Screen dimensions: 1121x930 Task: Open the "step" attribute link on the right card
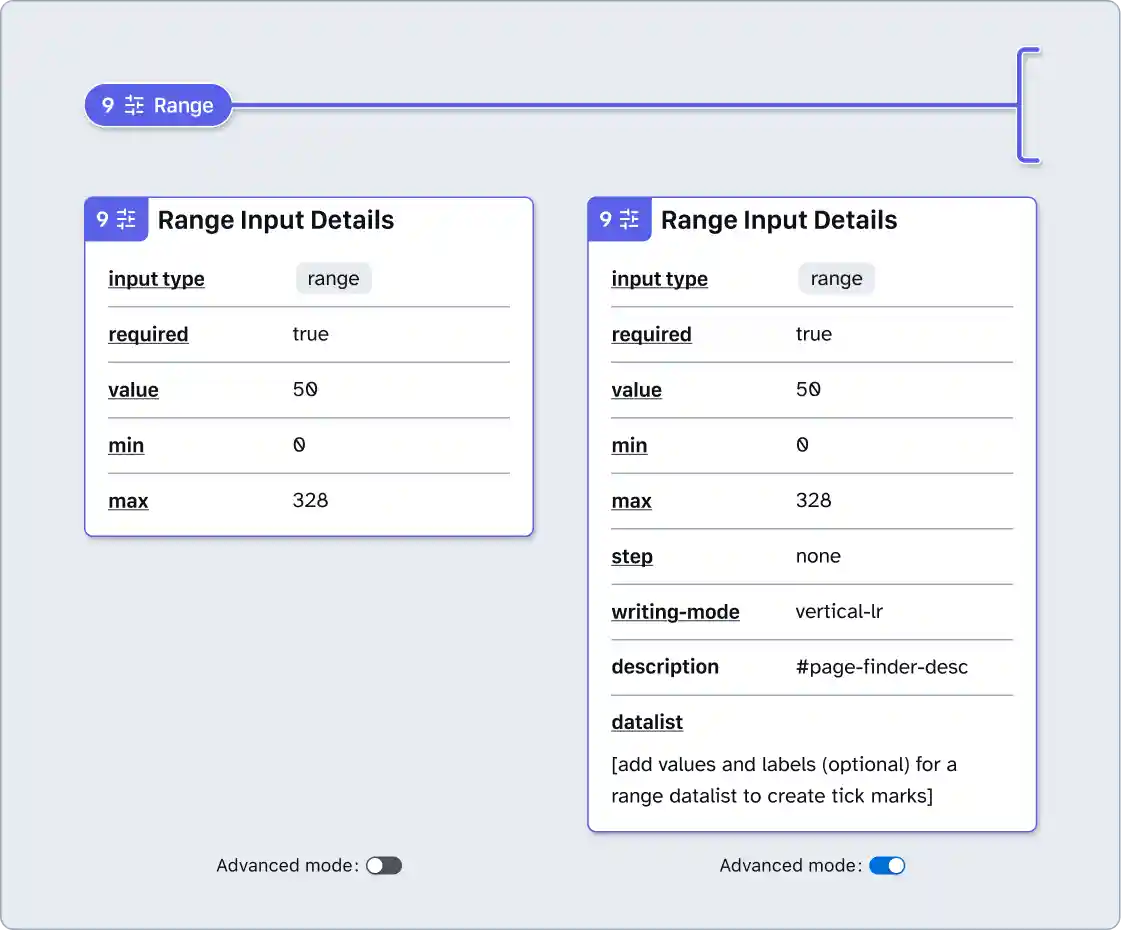pyautogui.click(x=631, y=557)
